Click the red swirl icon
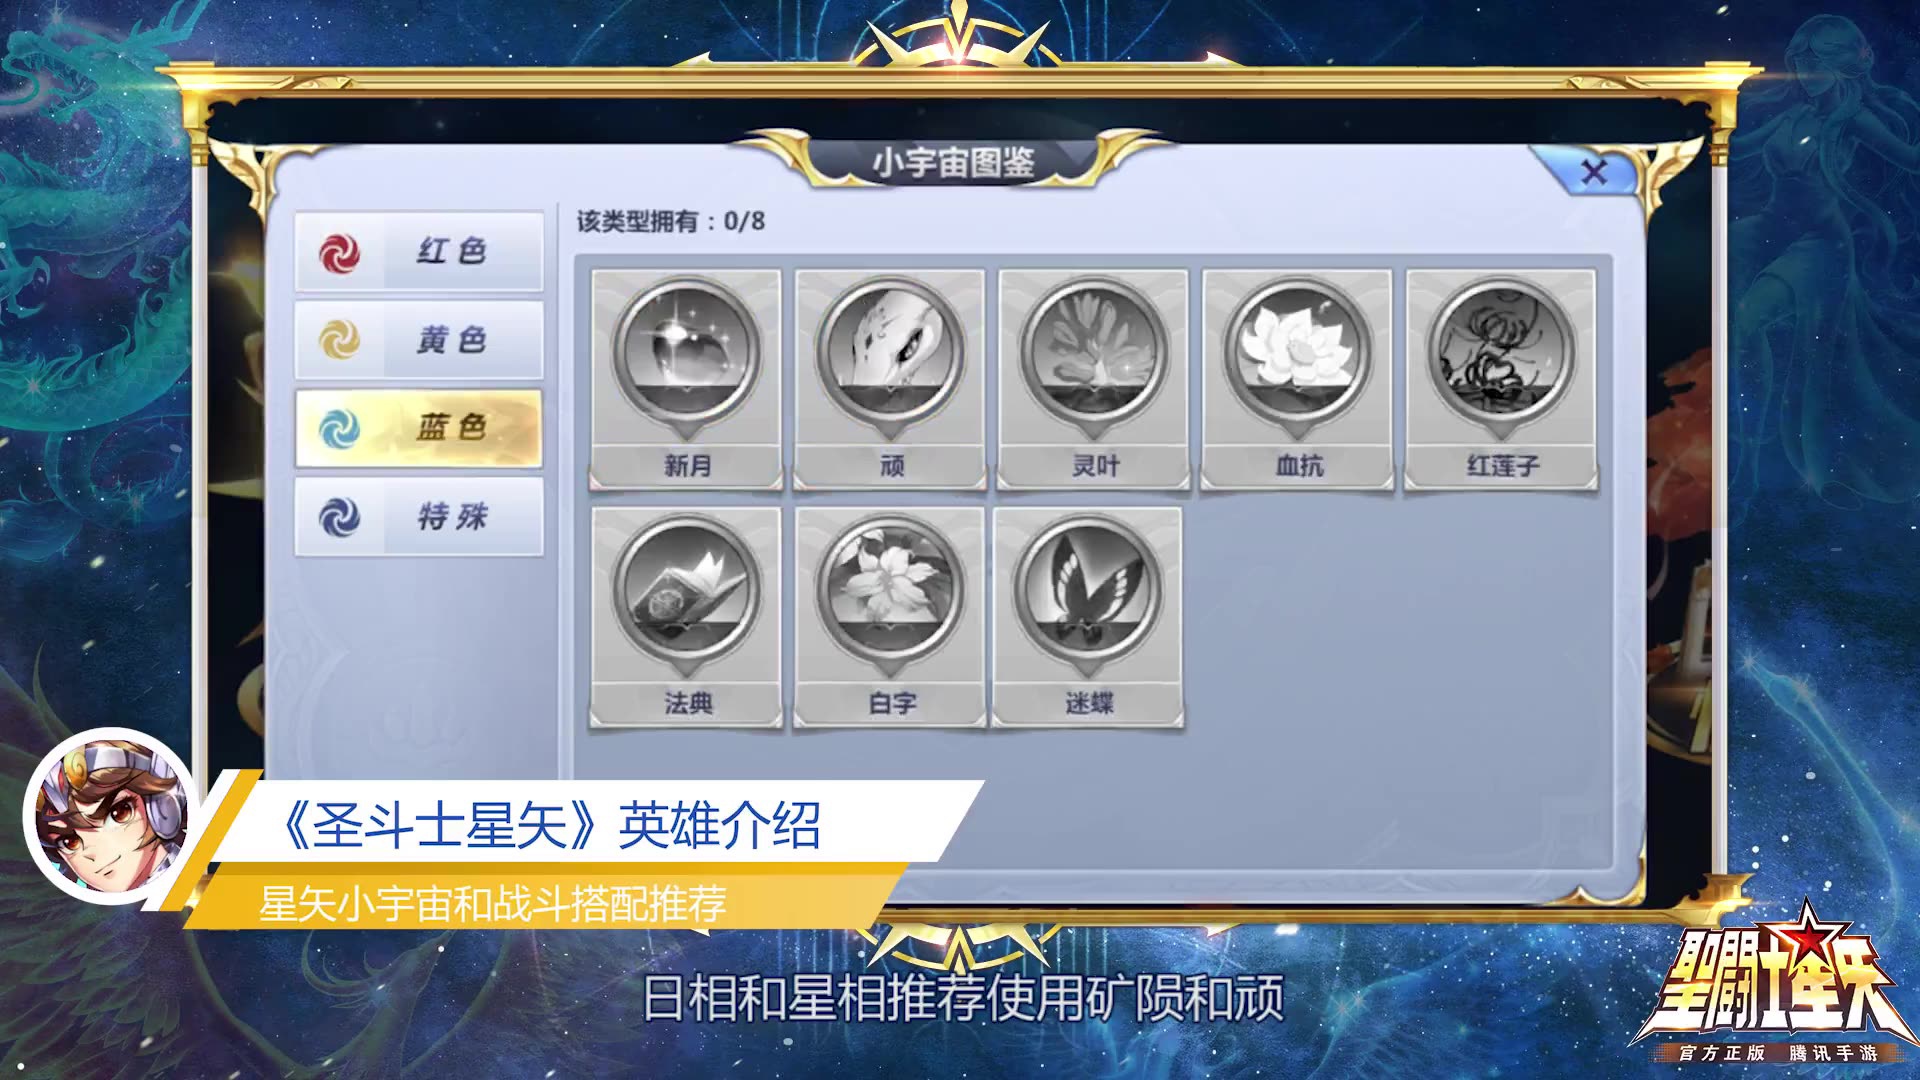This screenshot has width=1920, height=1080. click(x=339, y=253)
